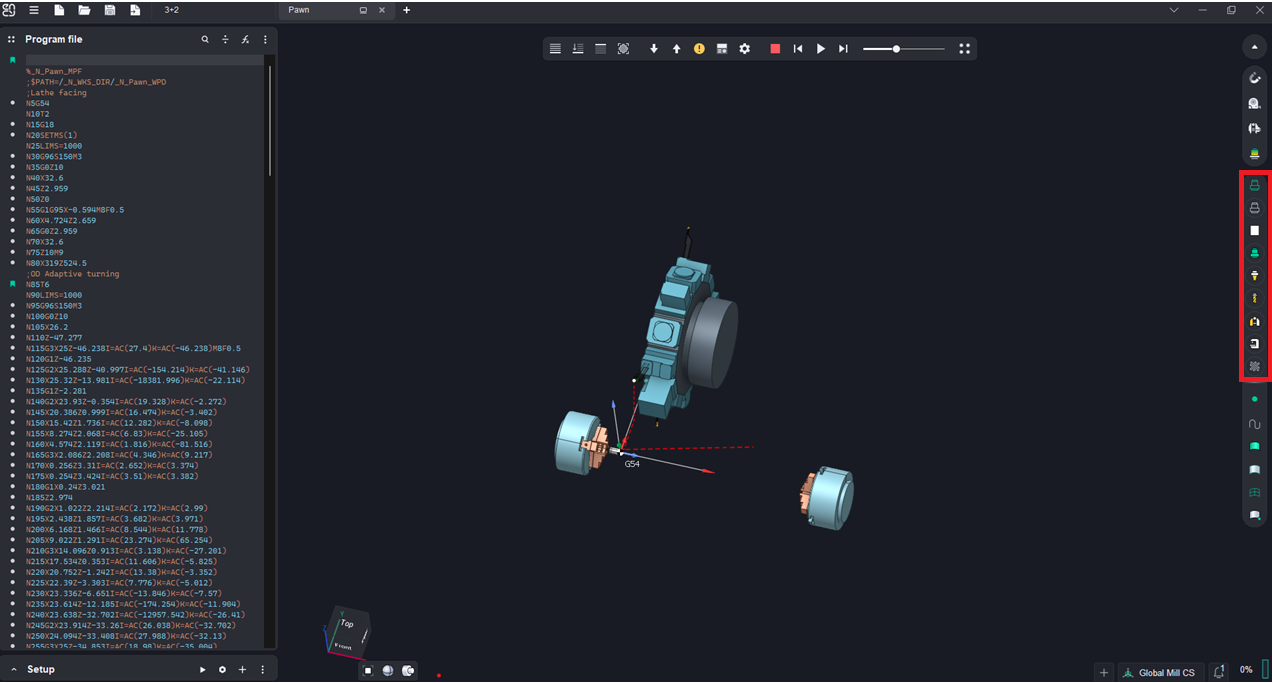The width and height of the screenshot is (1272, 683).
Task: Adjust the simulation speed slider
Action: click(896, 49)
